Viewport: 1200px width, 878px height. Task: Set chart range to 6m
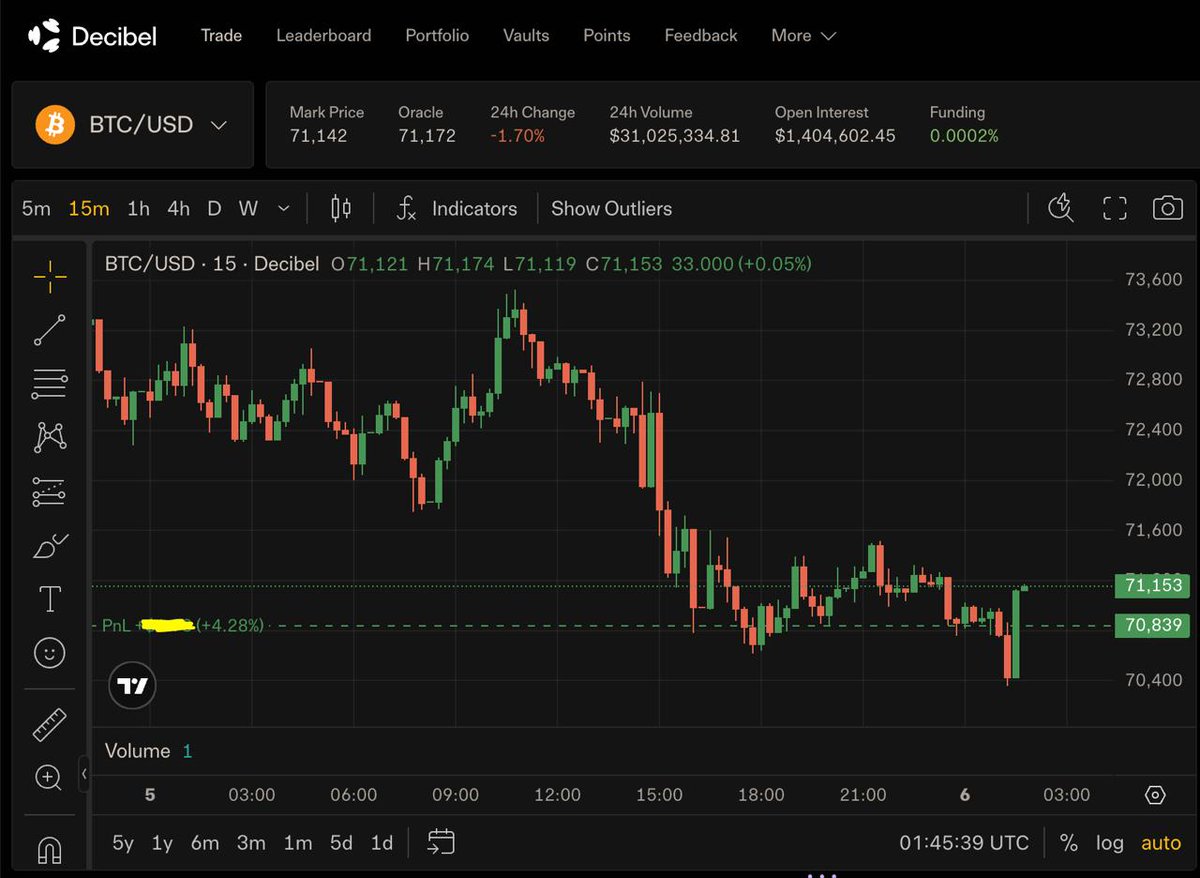205,843
